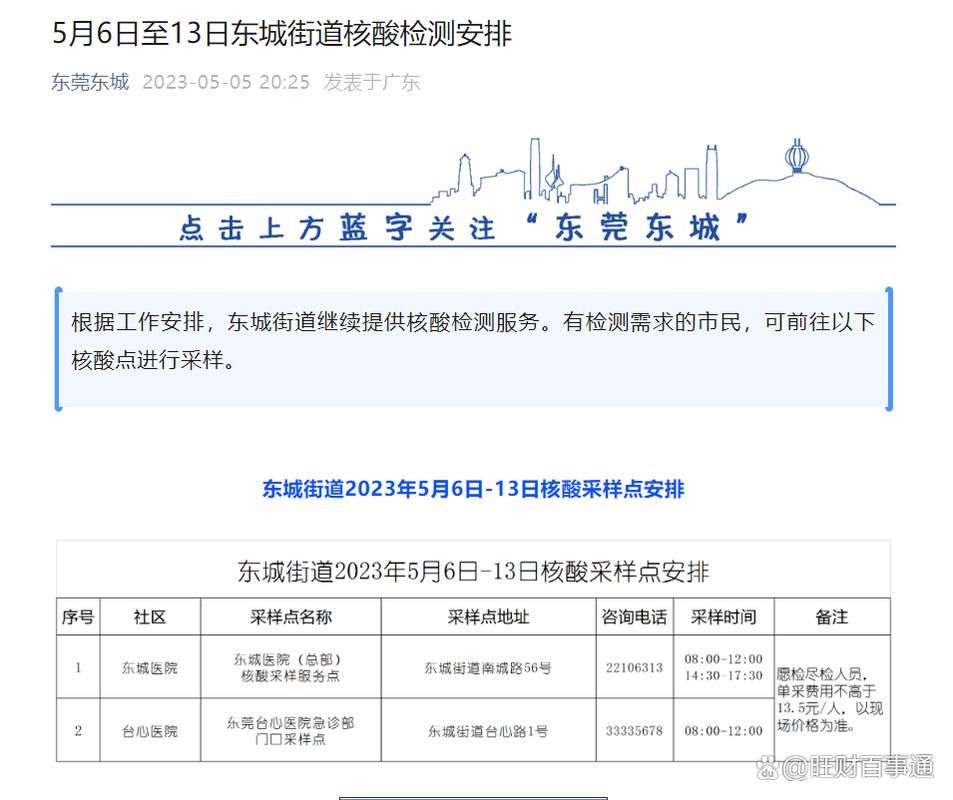Click the 社区 column header
Screen dimensions: 953x800
pos(150,617)
